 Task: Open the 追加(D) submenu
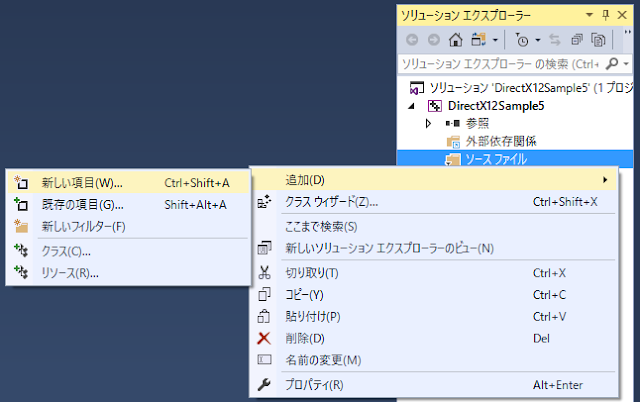tap(434, 180)
